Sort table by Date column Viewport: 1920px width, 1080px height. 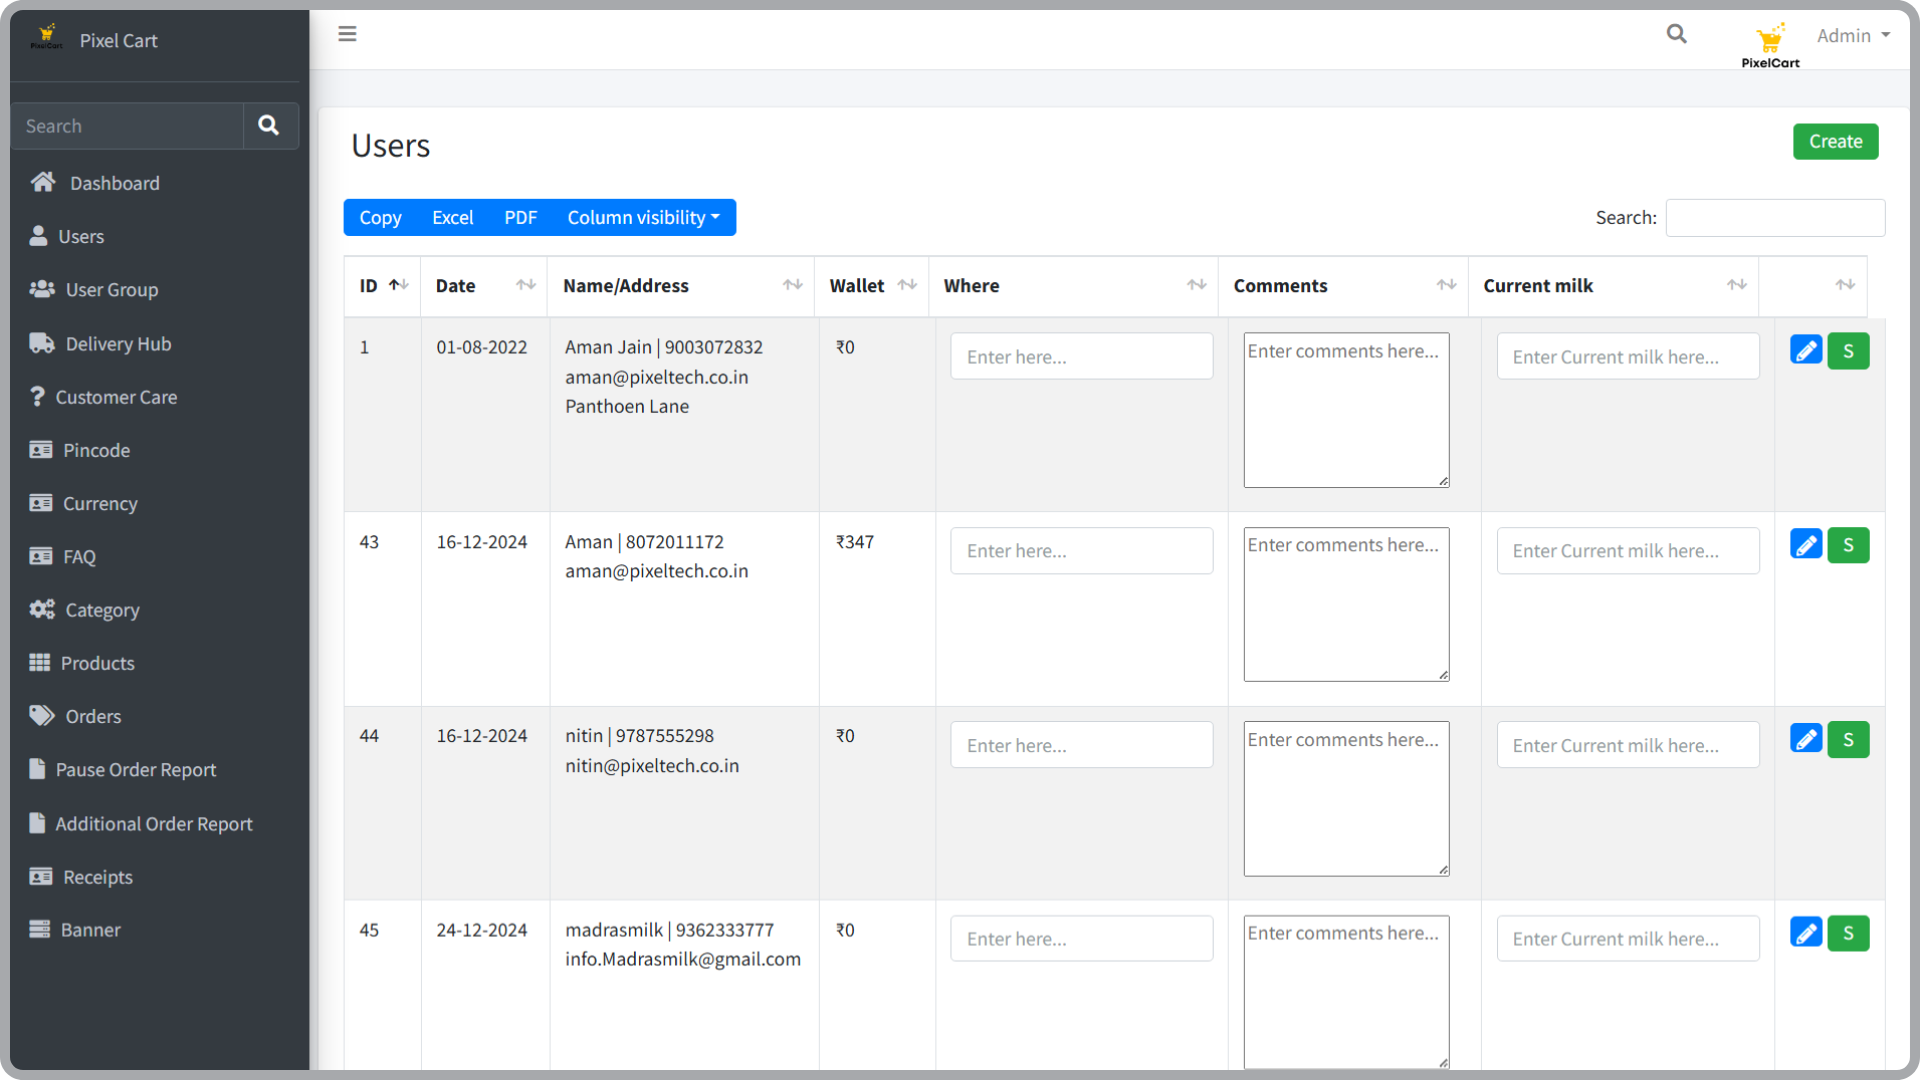click(484, 286)
